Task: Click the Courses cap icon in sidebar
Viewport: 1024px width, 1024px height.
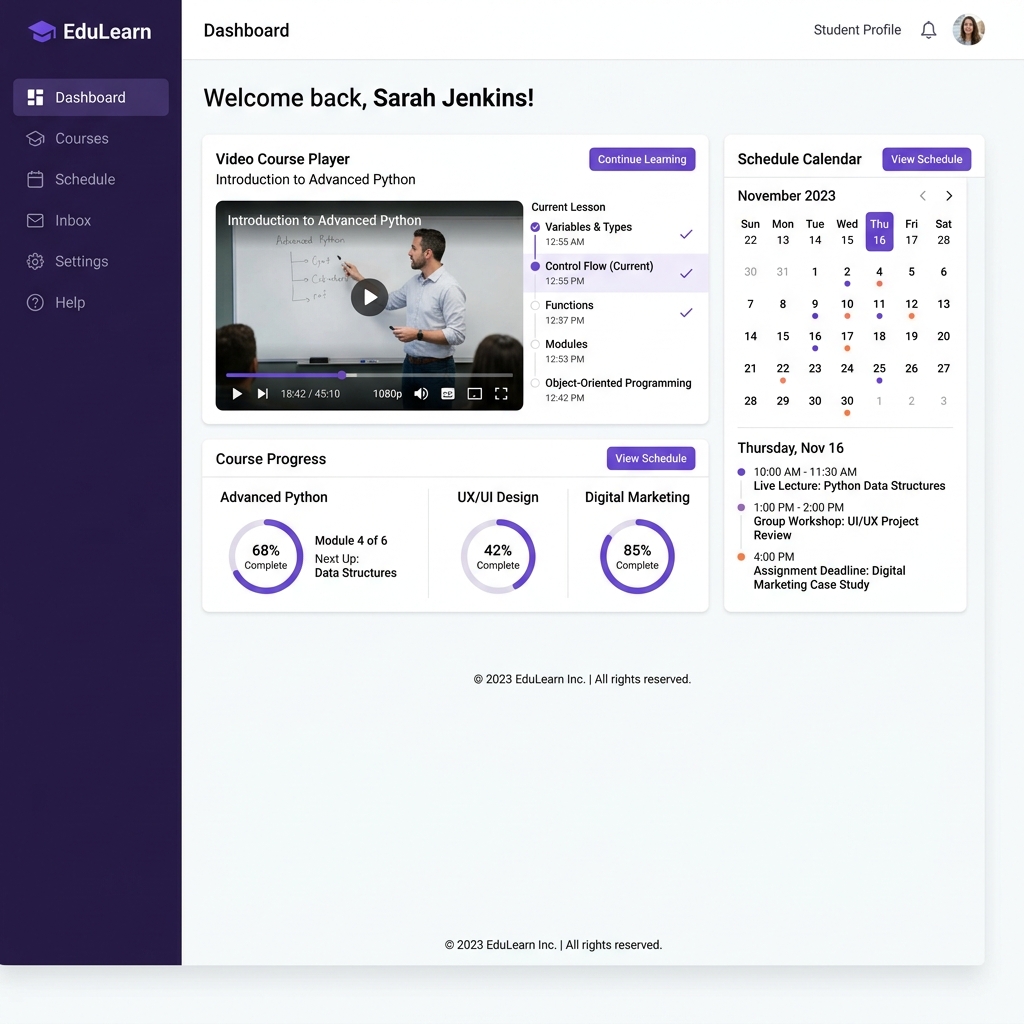Action: (35, 138)
